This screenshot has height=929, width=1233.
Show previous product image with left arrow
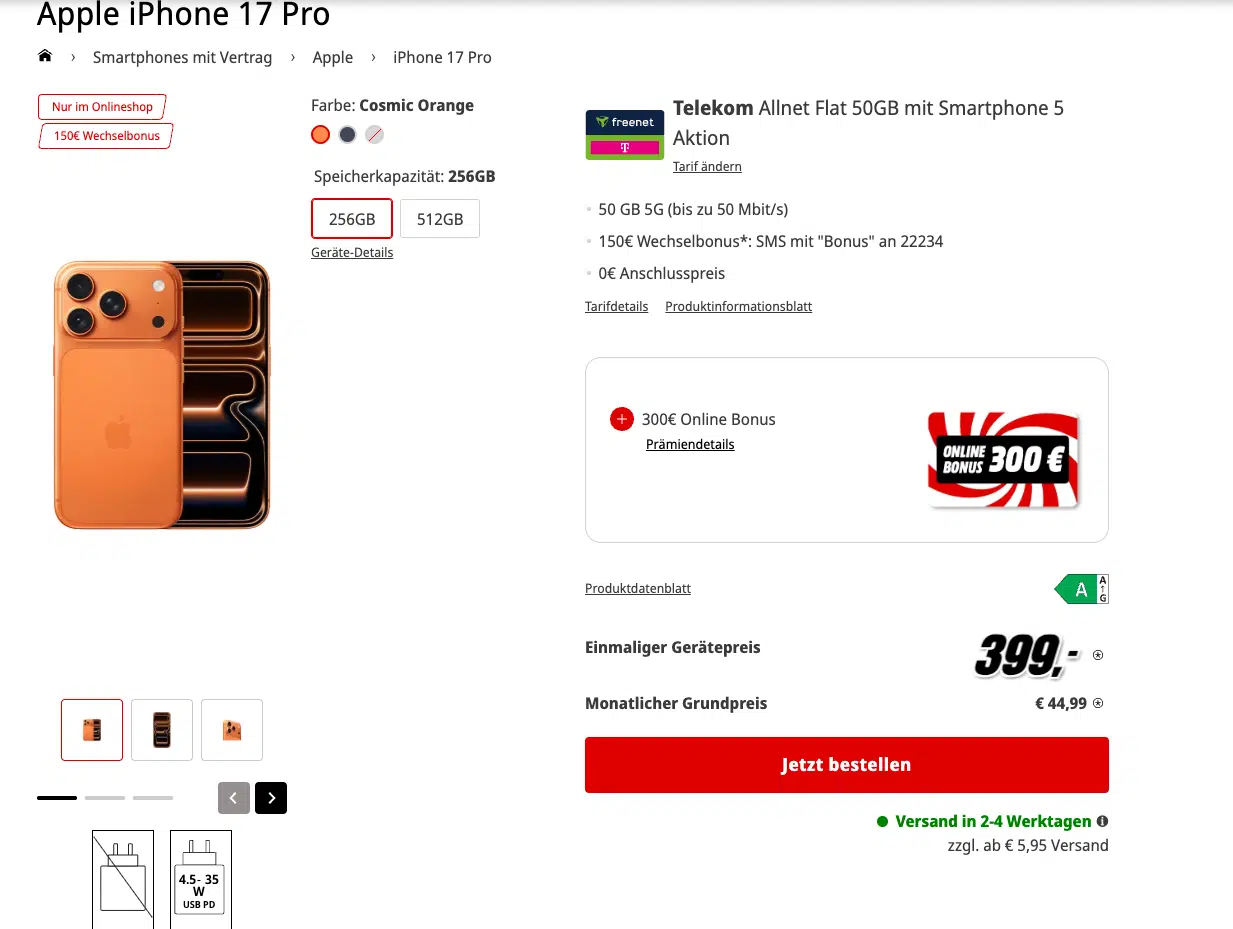[234, 797]
